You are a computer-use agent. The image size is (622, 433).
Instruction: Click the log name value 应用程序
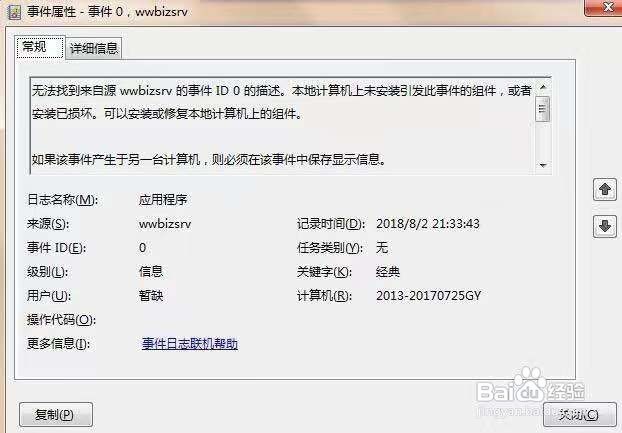click(163, 200)
